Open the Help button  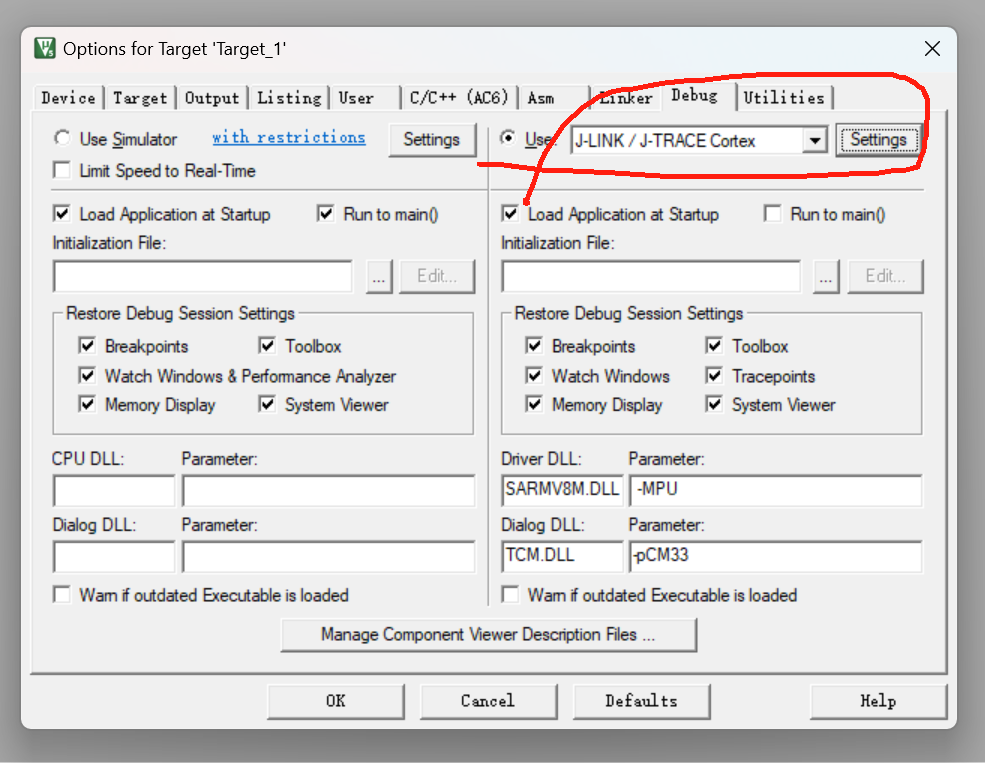[878, 701]
